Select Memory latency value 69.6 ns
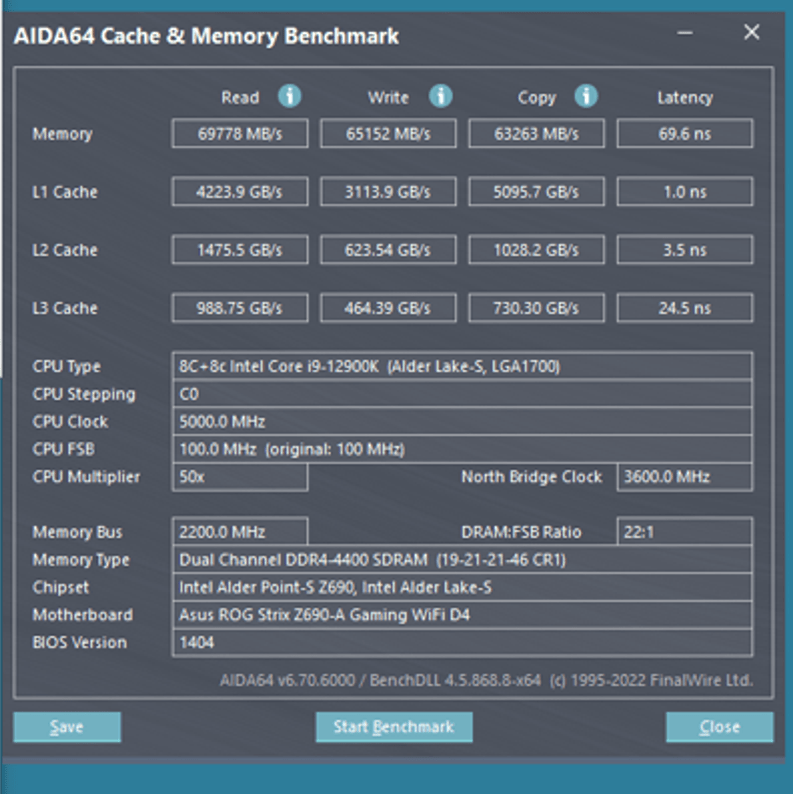The height and width of the screenshot is (794, 793). (x=685, y=134)
